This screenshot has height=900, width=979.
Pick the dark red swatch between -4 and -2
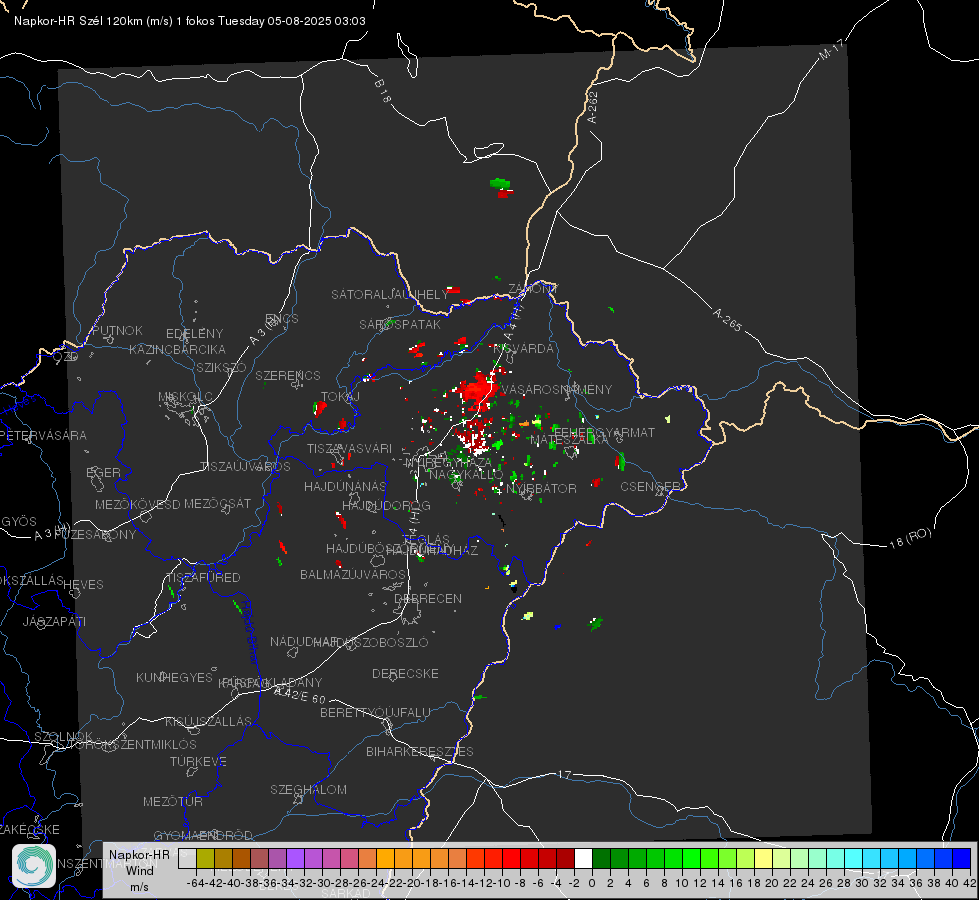565,859
